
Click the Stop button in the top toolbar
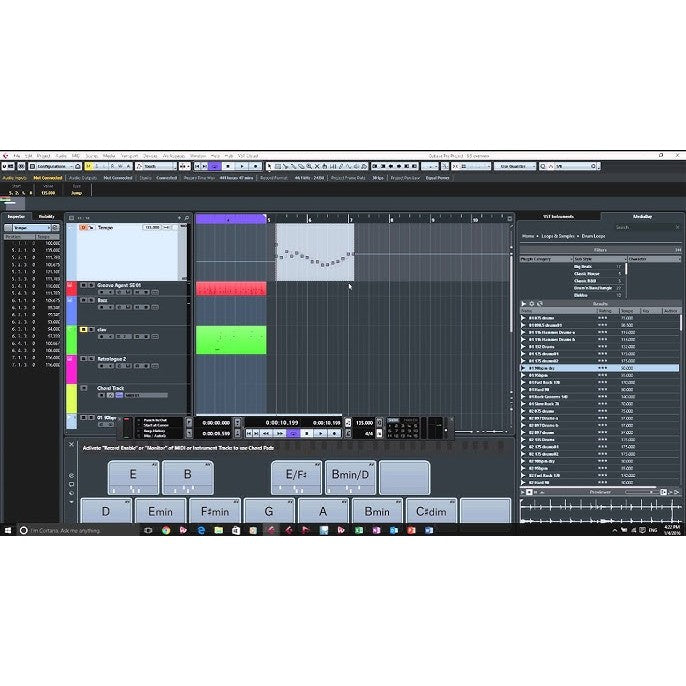coord(228,166)
